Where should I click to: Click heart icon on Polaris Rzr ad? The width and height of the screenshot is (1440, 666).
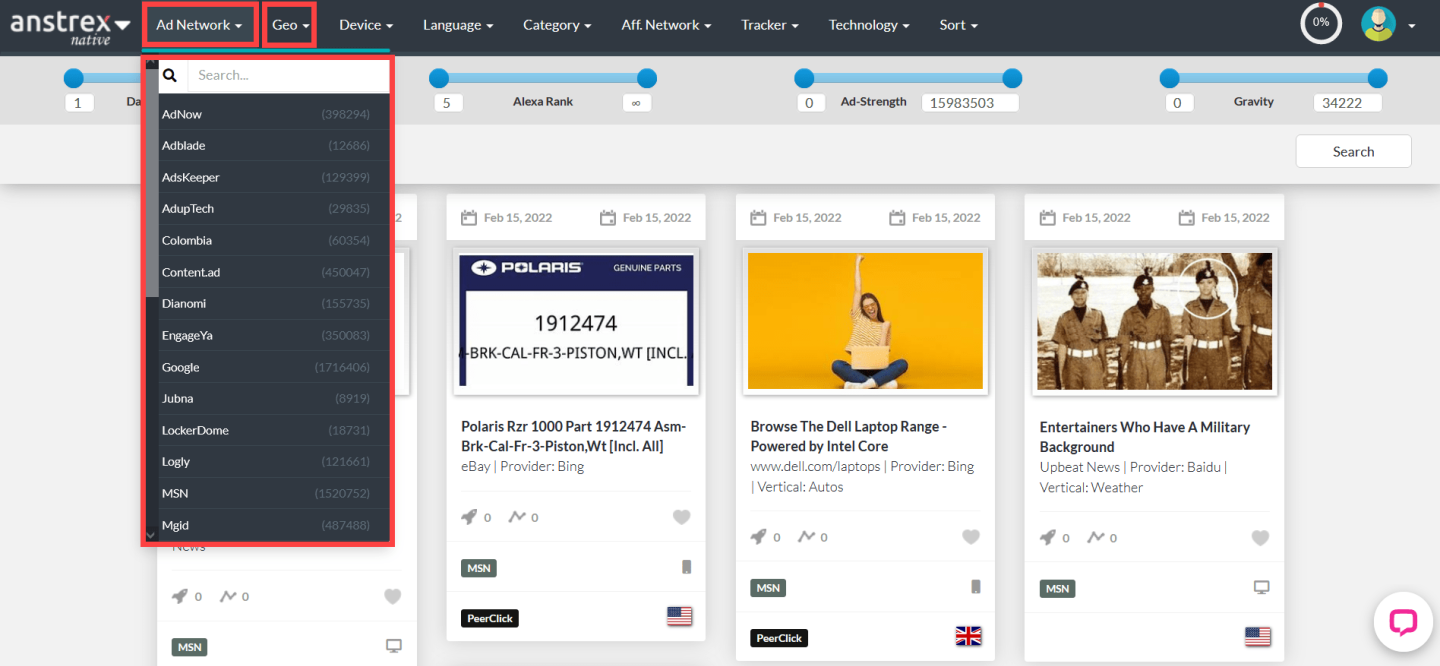[x=681, y=517]
